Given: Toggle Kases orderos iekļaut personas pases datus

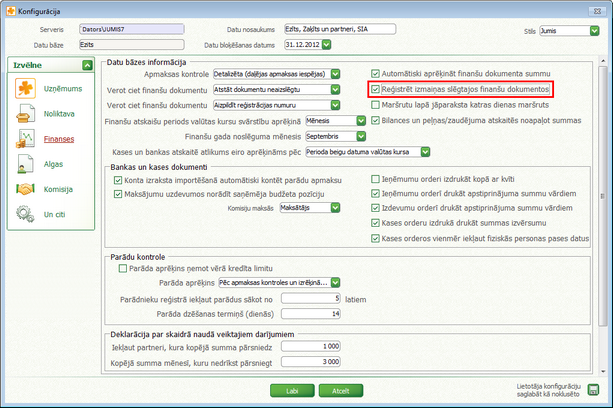Looking at the screenshot, I should pyautogui.click(x=375, y=238).
